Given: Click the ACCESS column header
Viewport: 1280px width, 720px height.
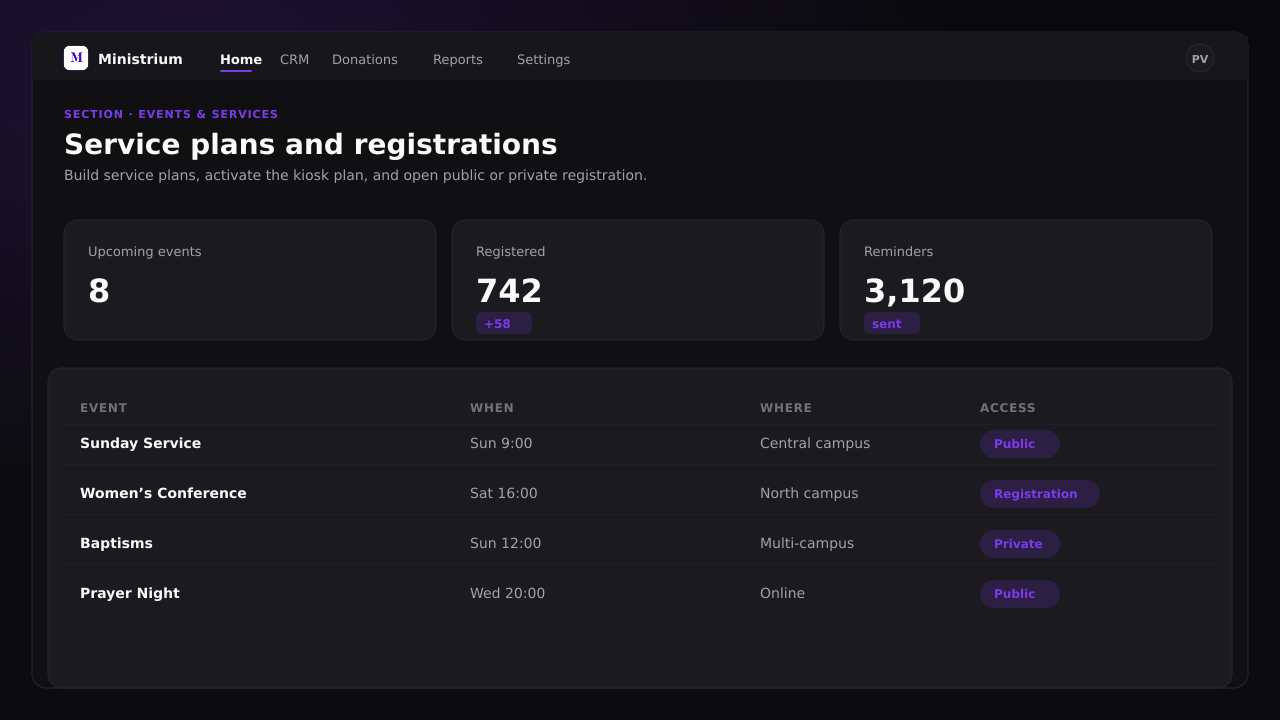Looking at the screenshot, I should (x=1008, y=408).
